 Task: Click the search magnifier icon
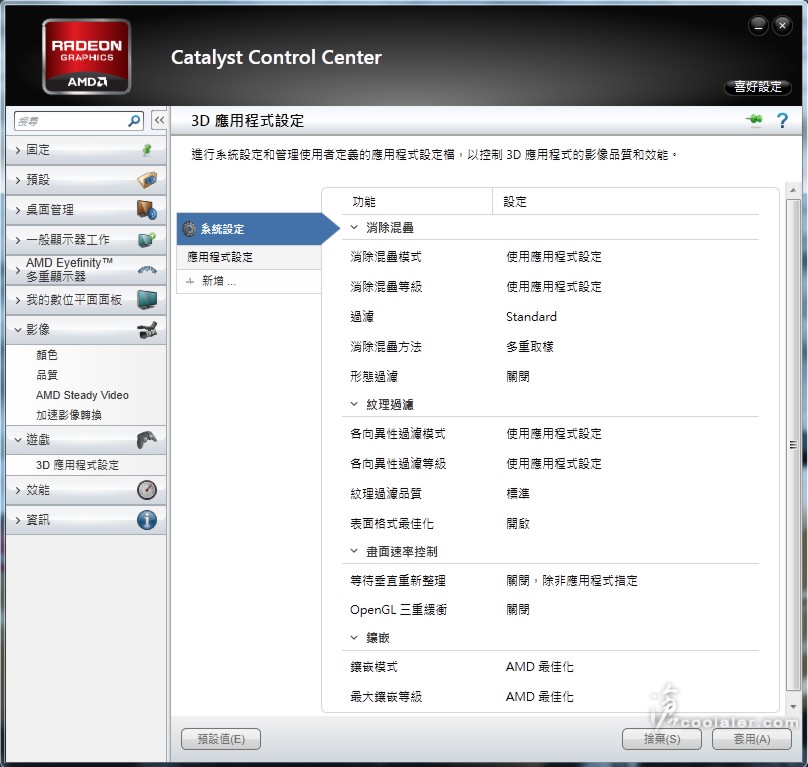(x=134, y=121)
